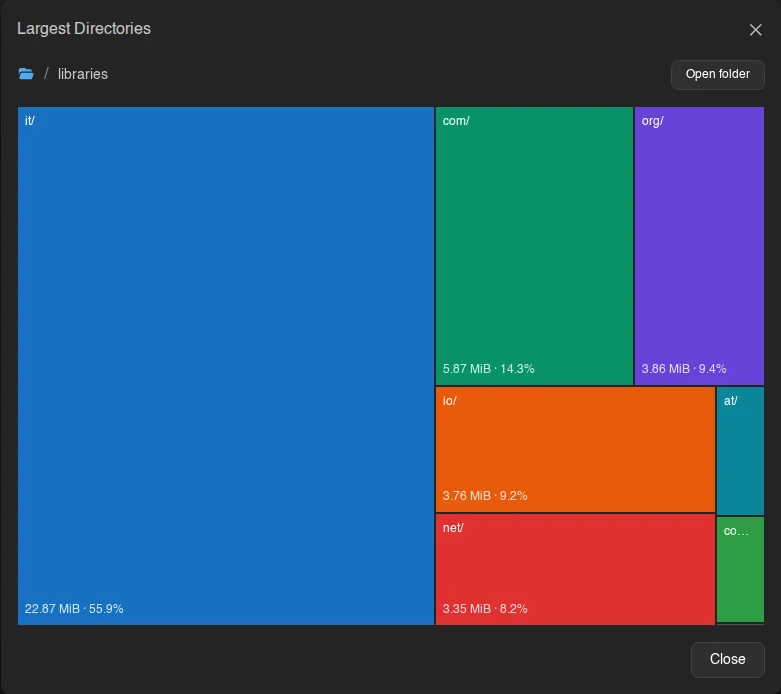
Task: Open the libraries folder via Open folder button
Action: [717, 74]
